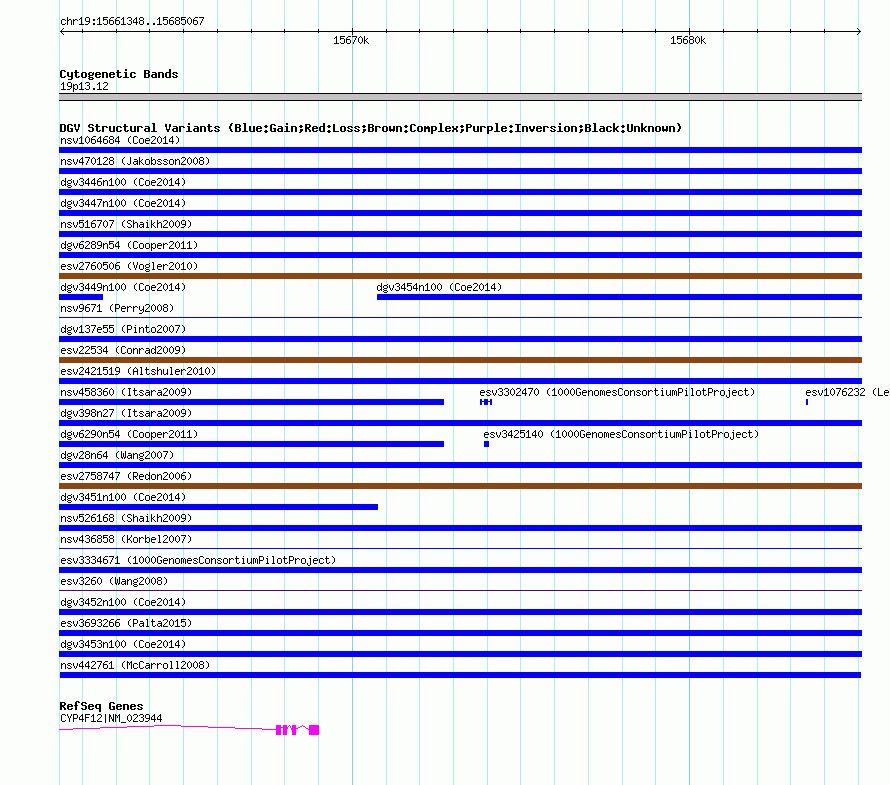This screenshot has height=785, width=890.
Task: Open the esv3334671 (1000GenomesConsortiumPilotProject) label
Action: click(198, 560)
